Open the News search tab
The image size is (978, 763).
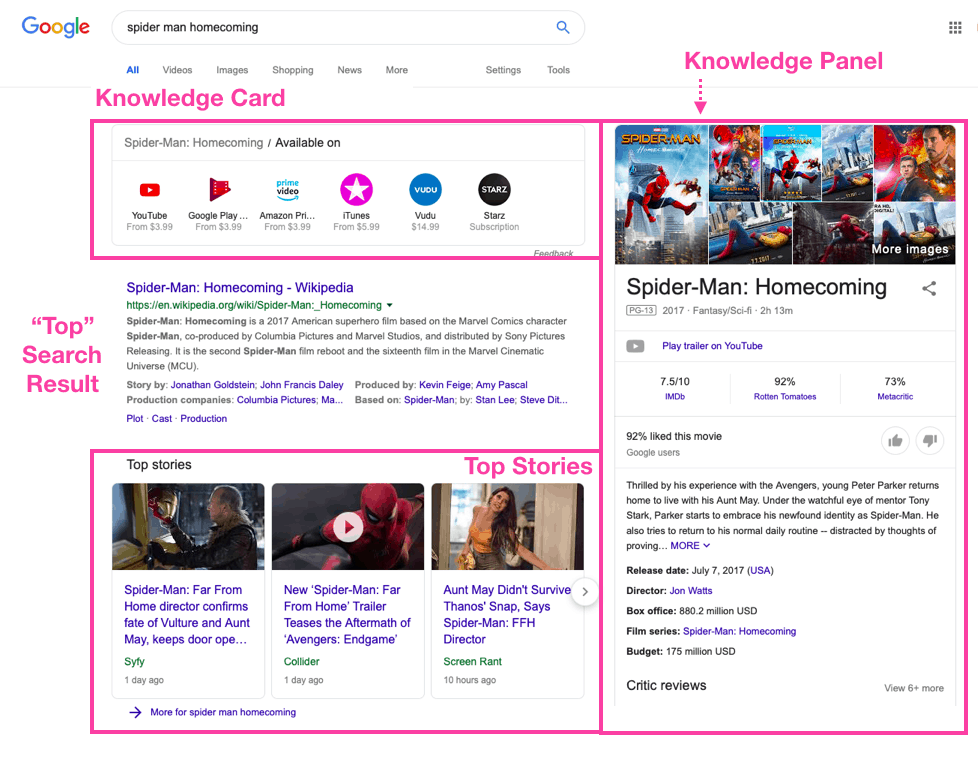349,70
